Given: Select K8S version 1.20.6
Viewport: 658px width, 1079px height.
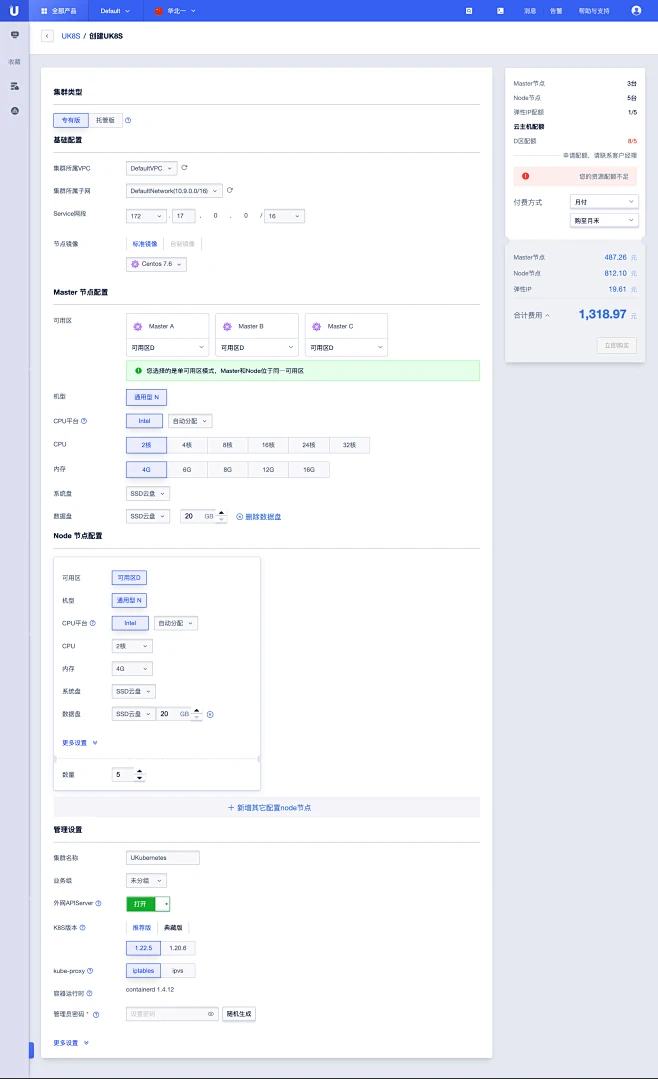Looking at the screenshot, I should (177, 948).
